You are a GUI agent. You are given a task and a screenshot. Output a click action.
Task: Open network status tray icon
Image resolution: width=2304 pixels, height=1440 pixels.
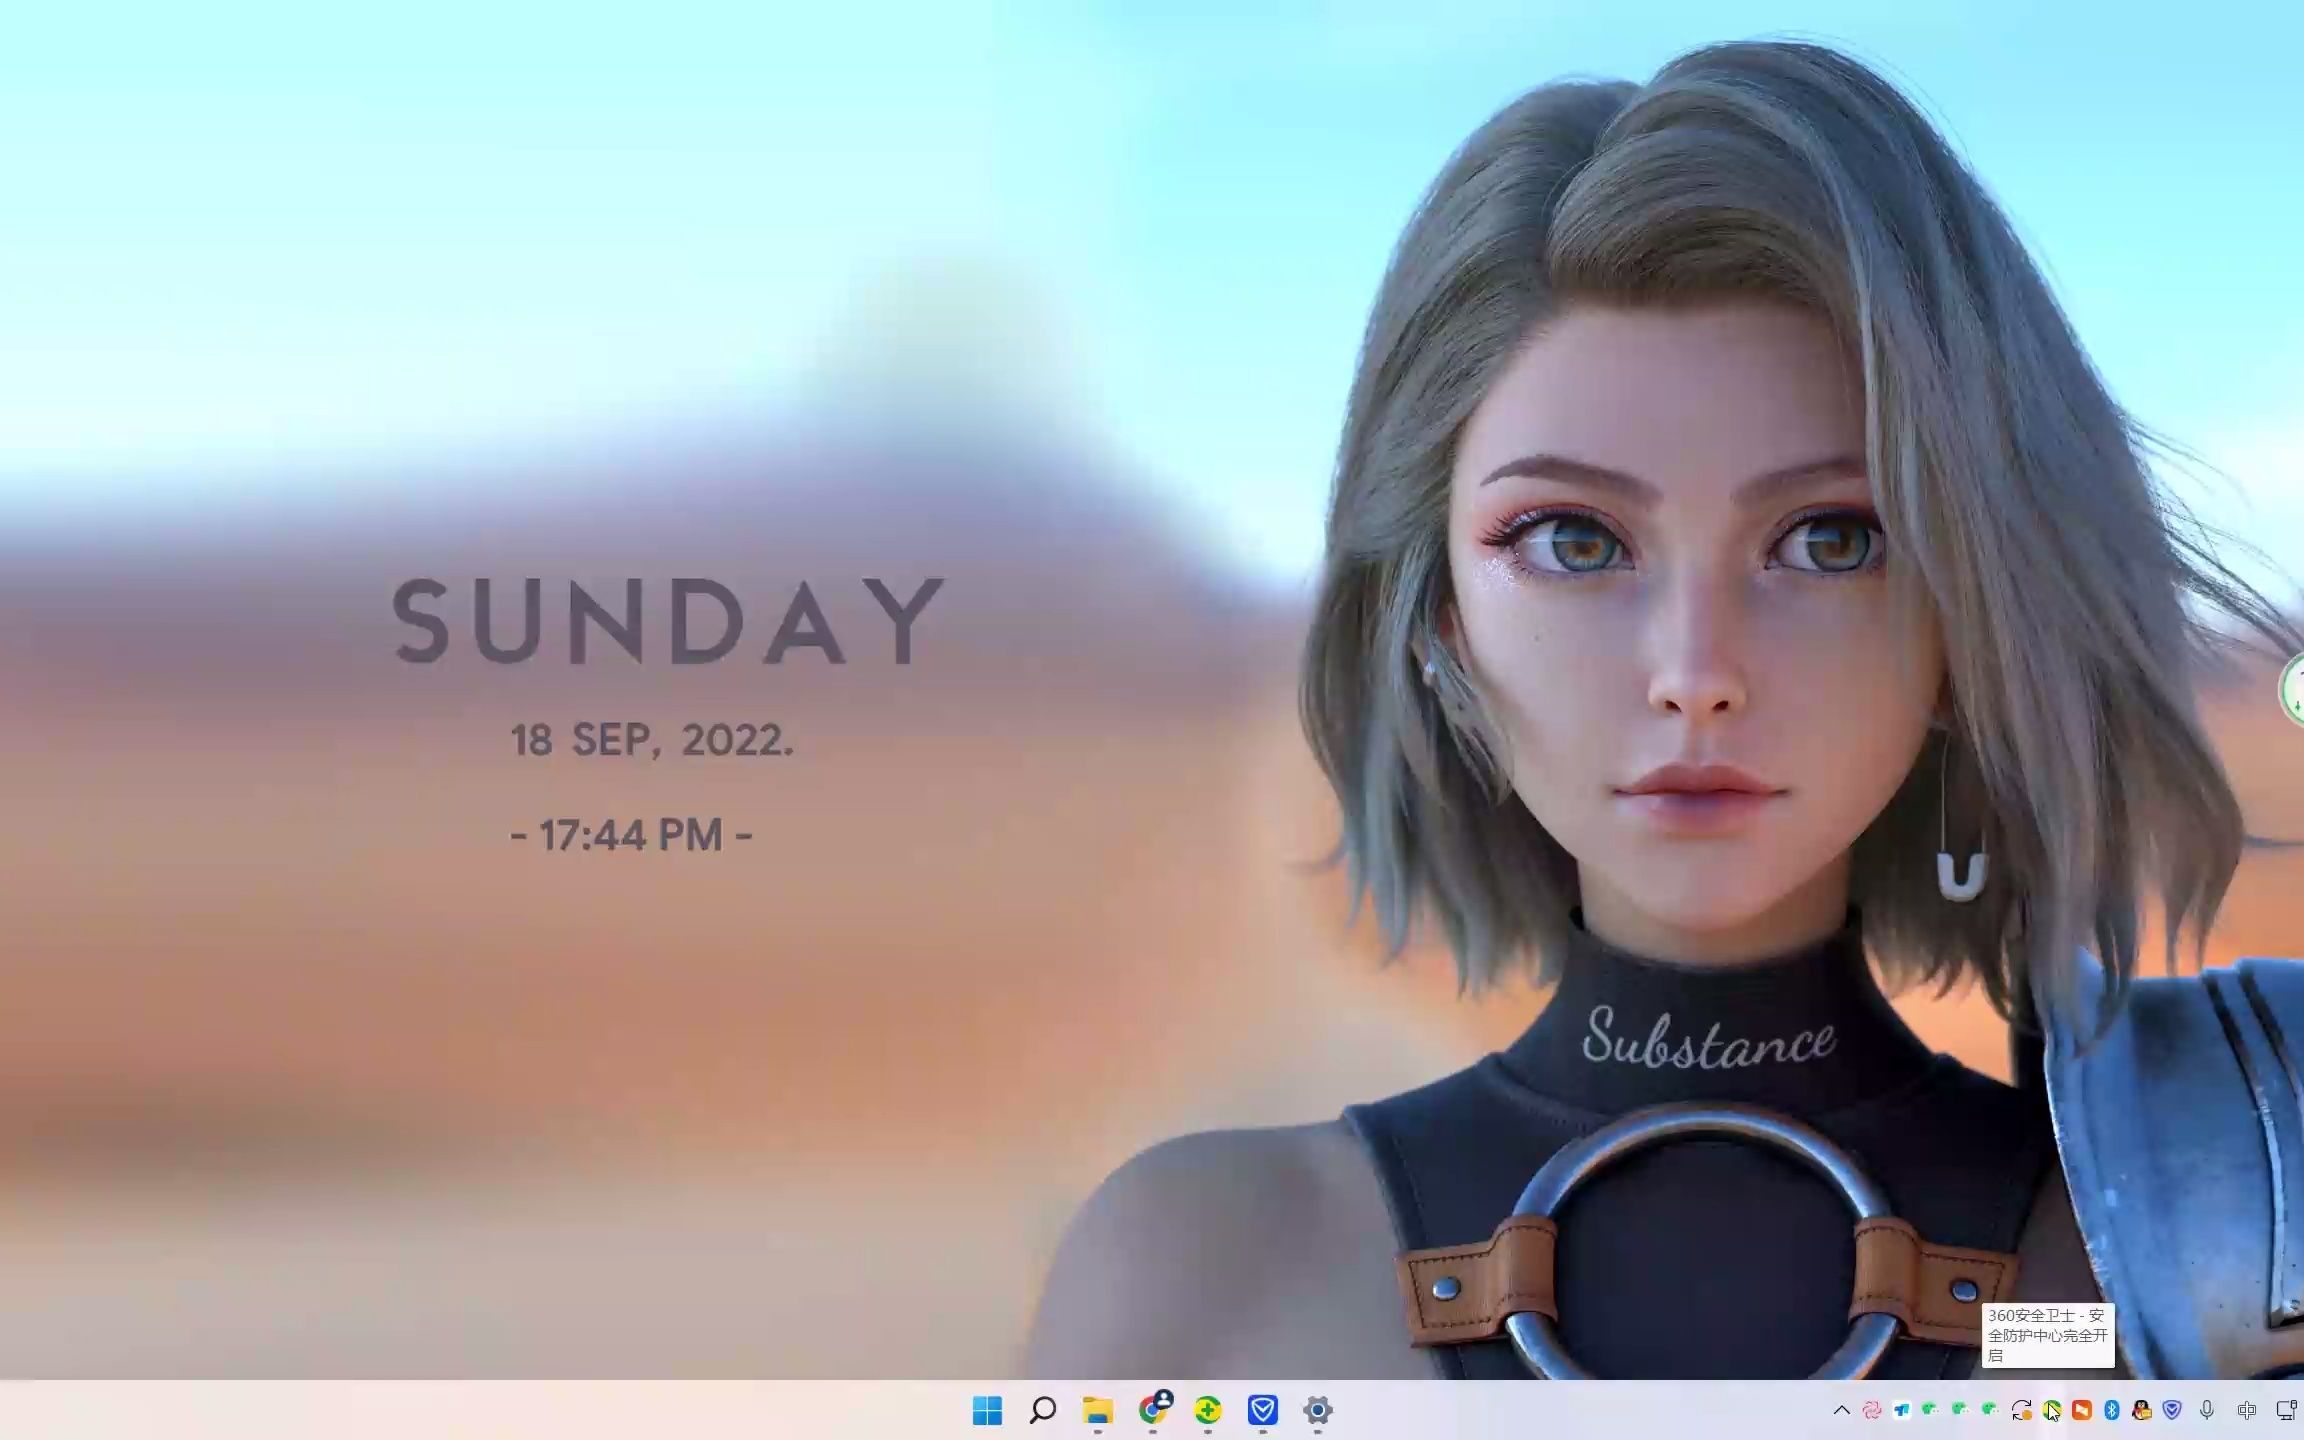[x=2286, y=1410]
